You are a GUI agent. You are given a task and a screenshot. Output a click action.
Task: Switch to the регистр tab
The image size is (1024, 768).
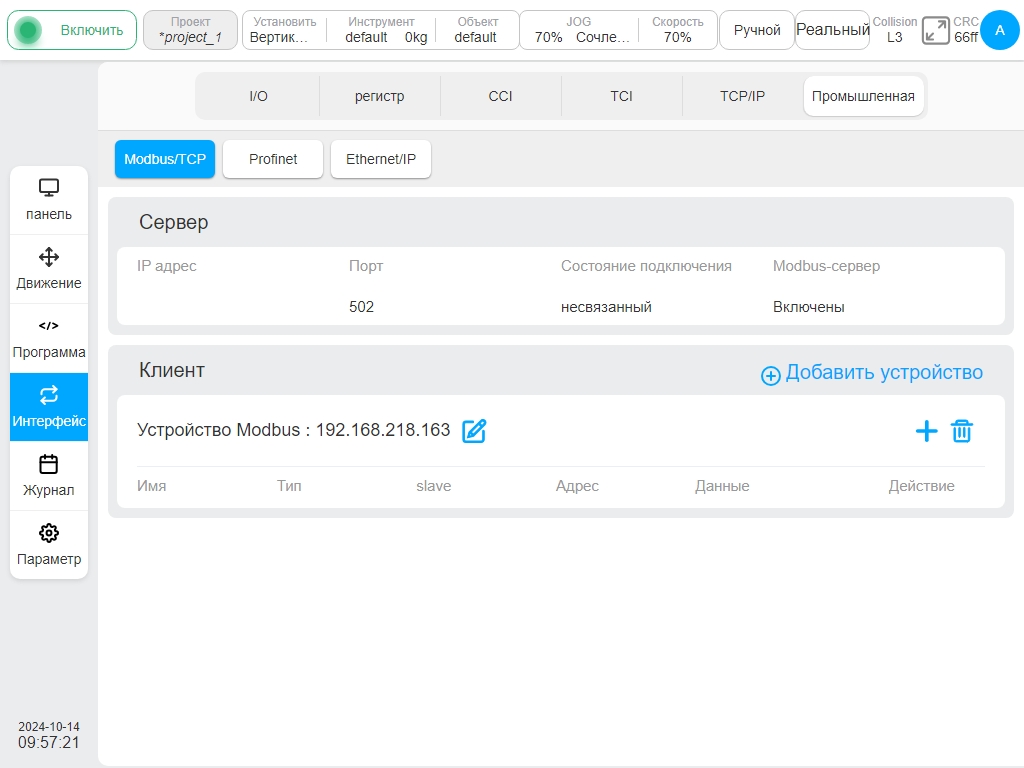(x=379, y=96)
